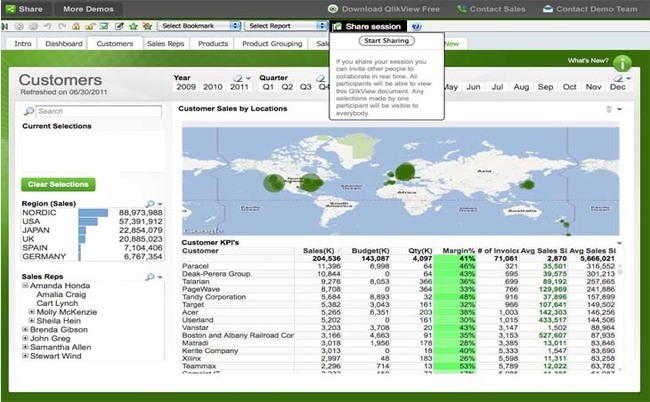
Task: Click the trash icon above the map
Action: click(x=607, y=108)
